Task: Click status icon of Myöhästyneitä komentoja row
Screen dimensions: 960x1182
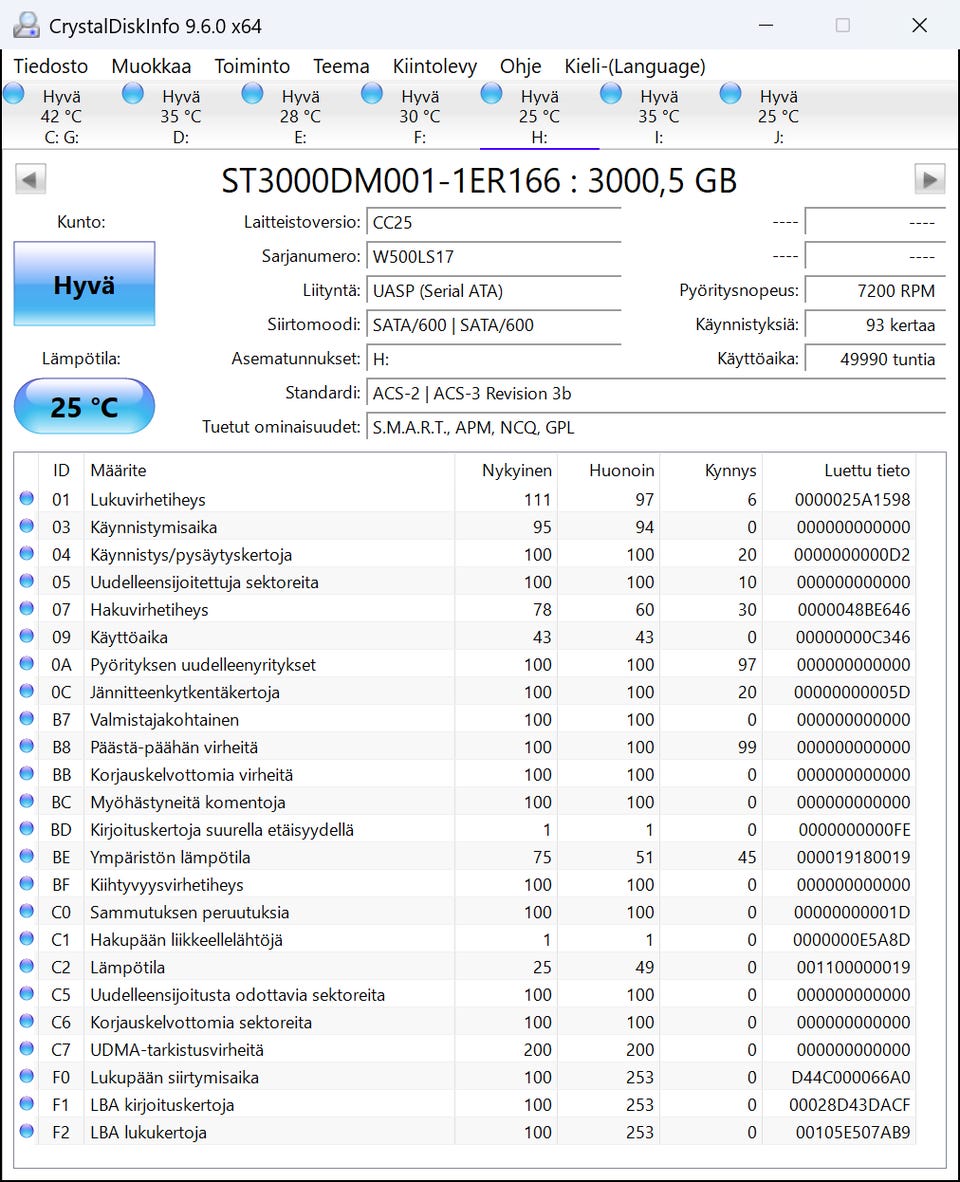Action: coord(27,801)
